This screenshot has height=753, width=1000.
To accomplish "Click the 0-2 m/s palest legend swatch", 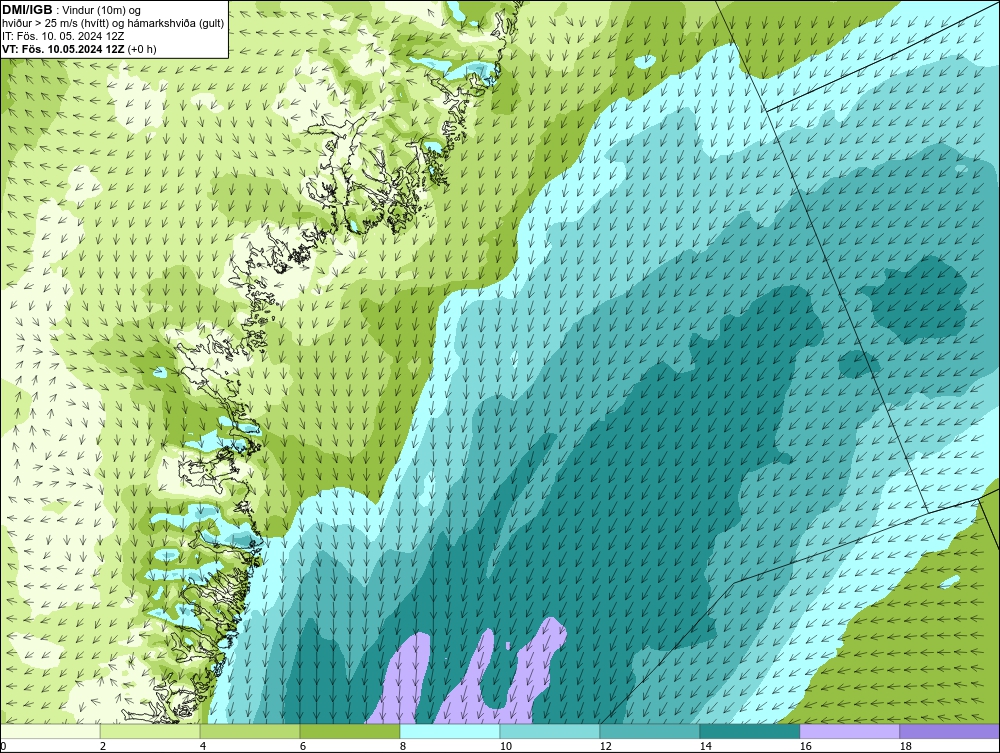I will pyautogui.click(x=50, y=731).
